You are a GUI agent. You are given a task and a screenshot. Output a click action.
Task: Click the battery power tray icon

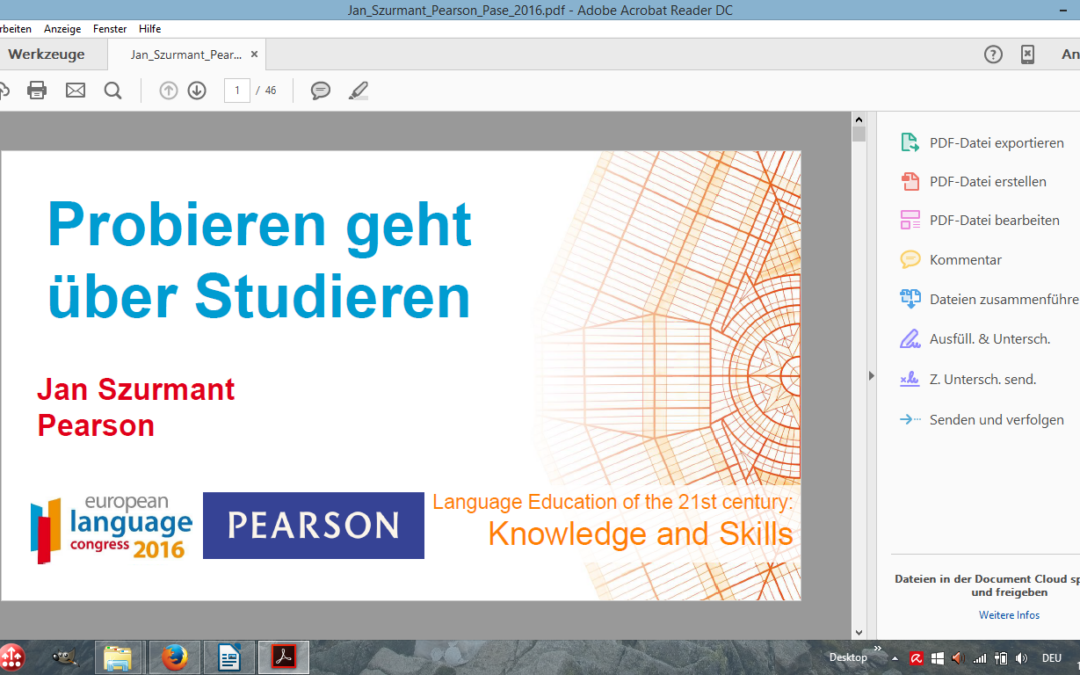coord(1001,658)
